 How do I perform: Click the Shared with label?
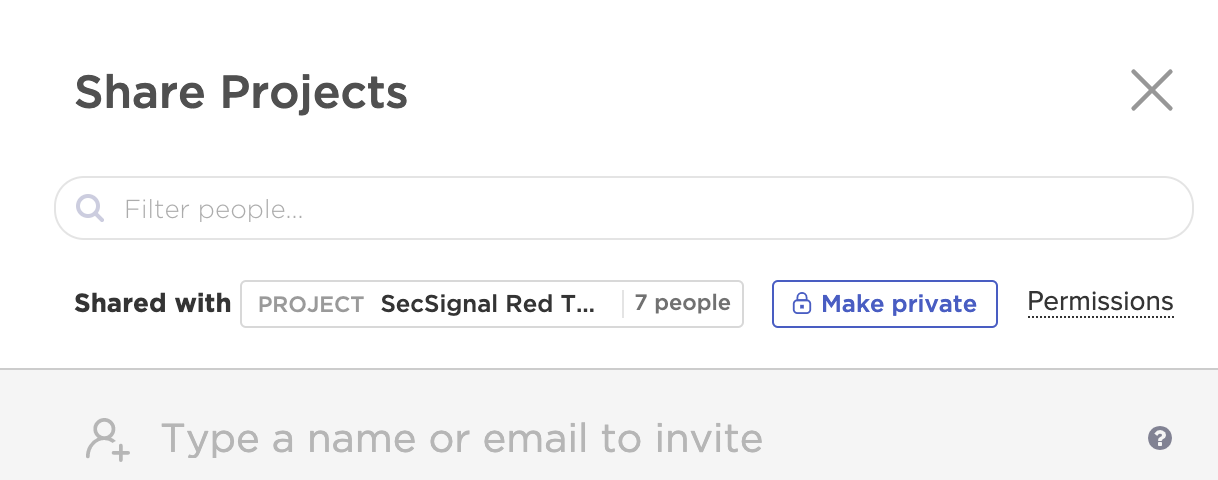tap(153, 303)
